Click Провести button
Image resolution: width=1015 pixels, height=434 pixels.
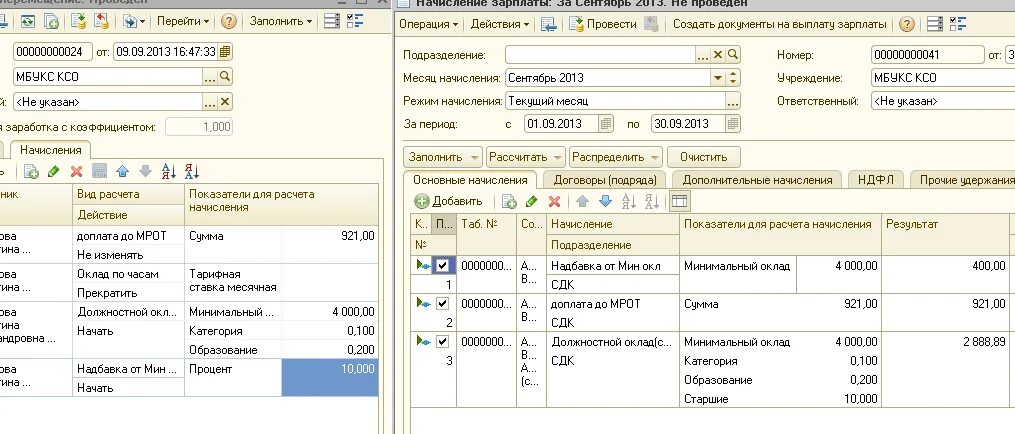click(x=603, y=25)
